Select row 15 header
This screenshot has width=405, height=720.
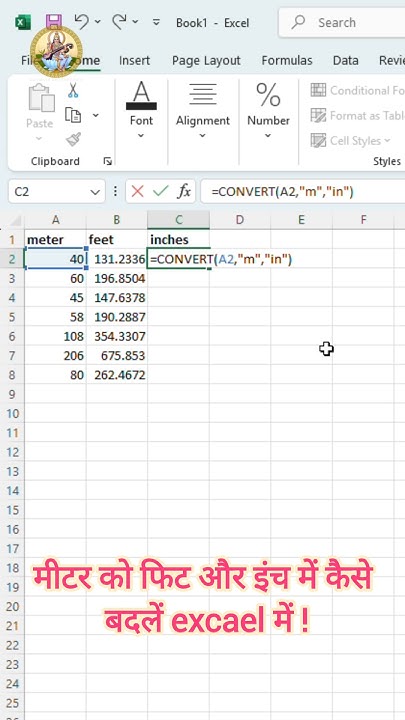click(x=12, y=510)
